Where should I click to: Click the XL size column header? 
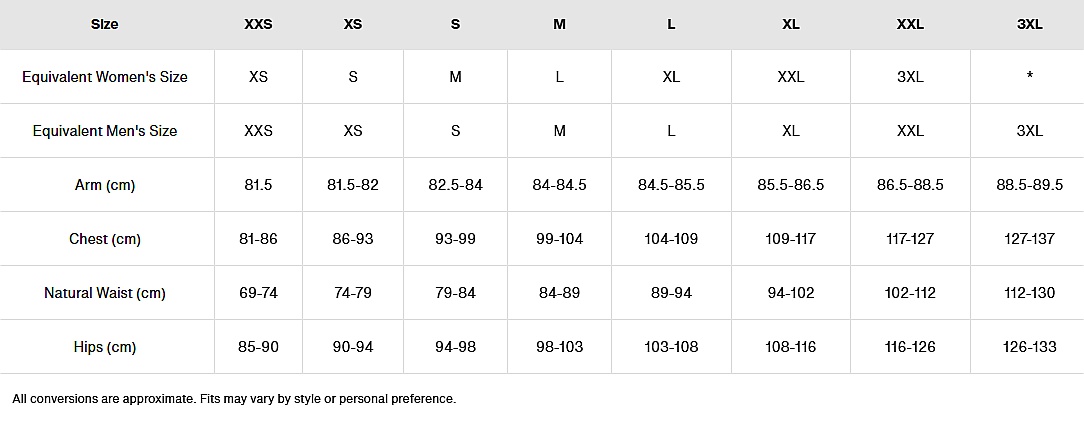pos(790,24)
